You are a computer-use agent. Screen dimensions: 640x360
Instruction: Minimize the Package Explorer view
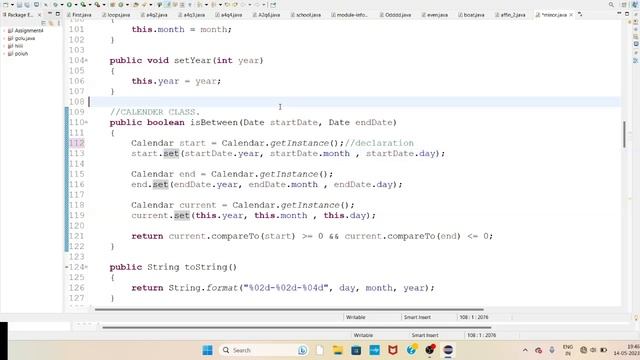pyautogui.click(x=50, y=14)
